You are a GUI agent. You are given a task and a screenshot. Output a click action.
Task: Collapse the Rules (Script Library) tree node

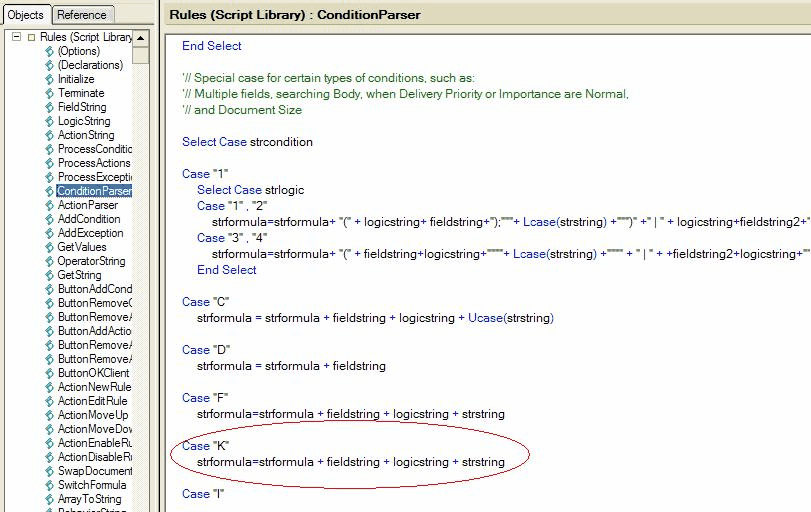tap(17, 37)
